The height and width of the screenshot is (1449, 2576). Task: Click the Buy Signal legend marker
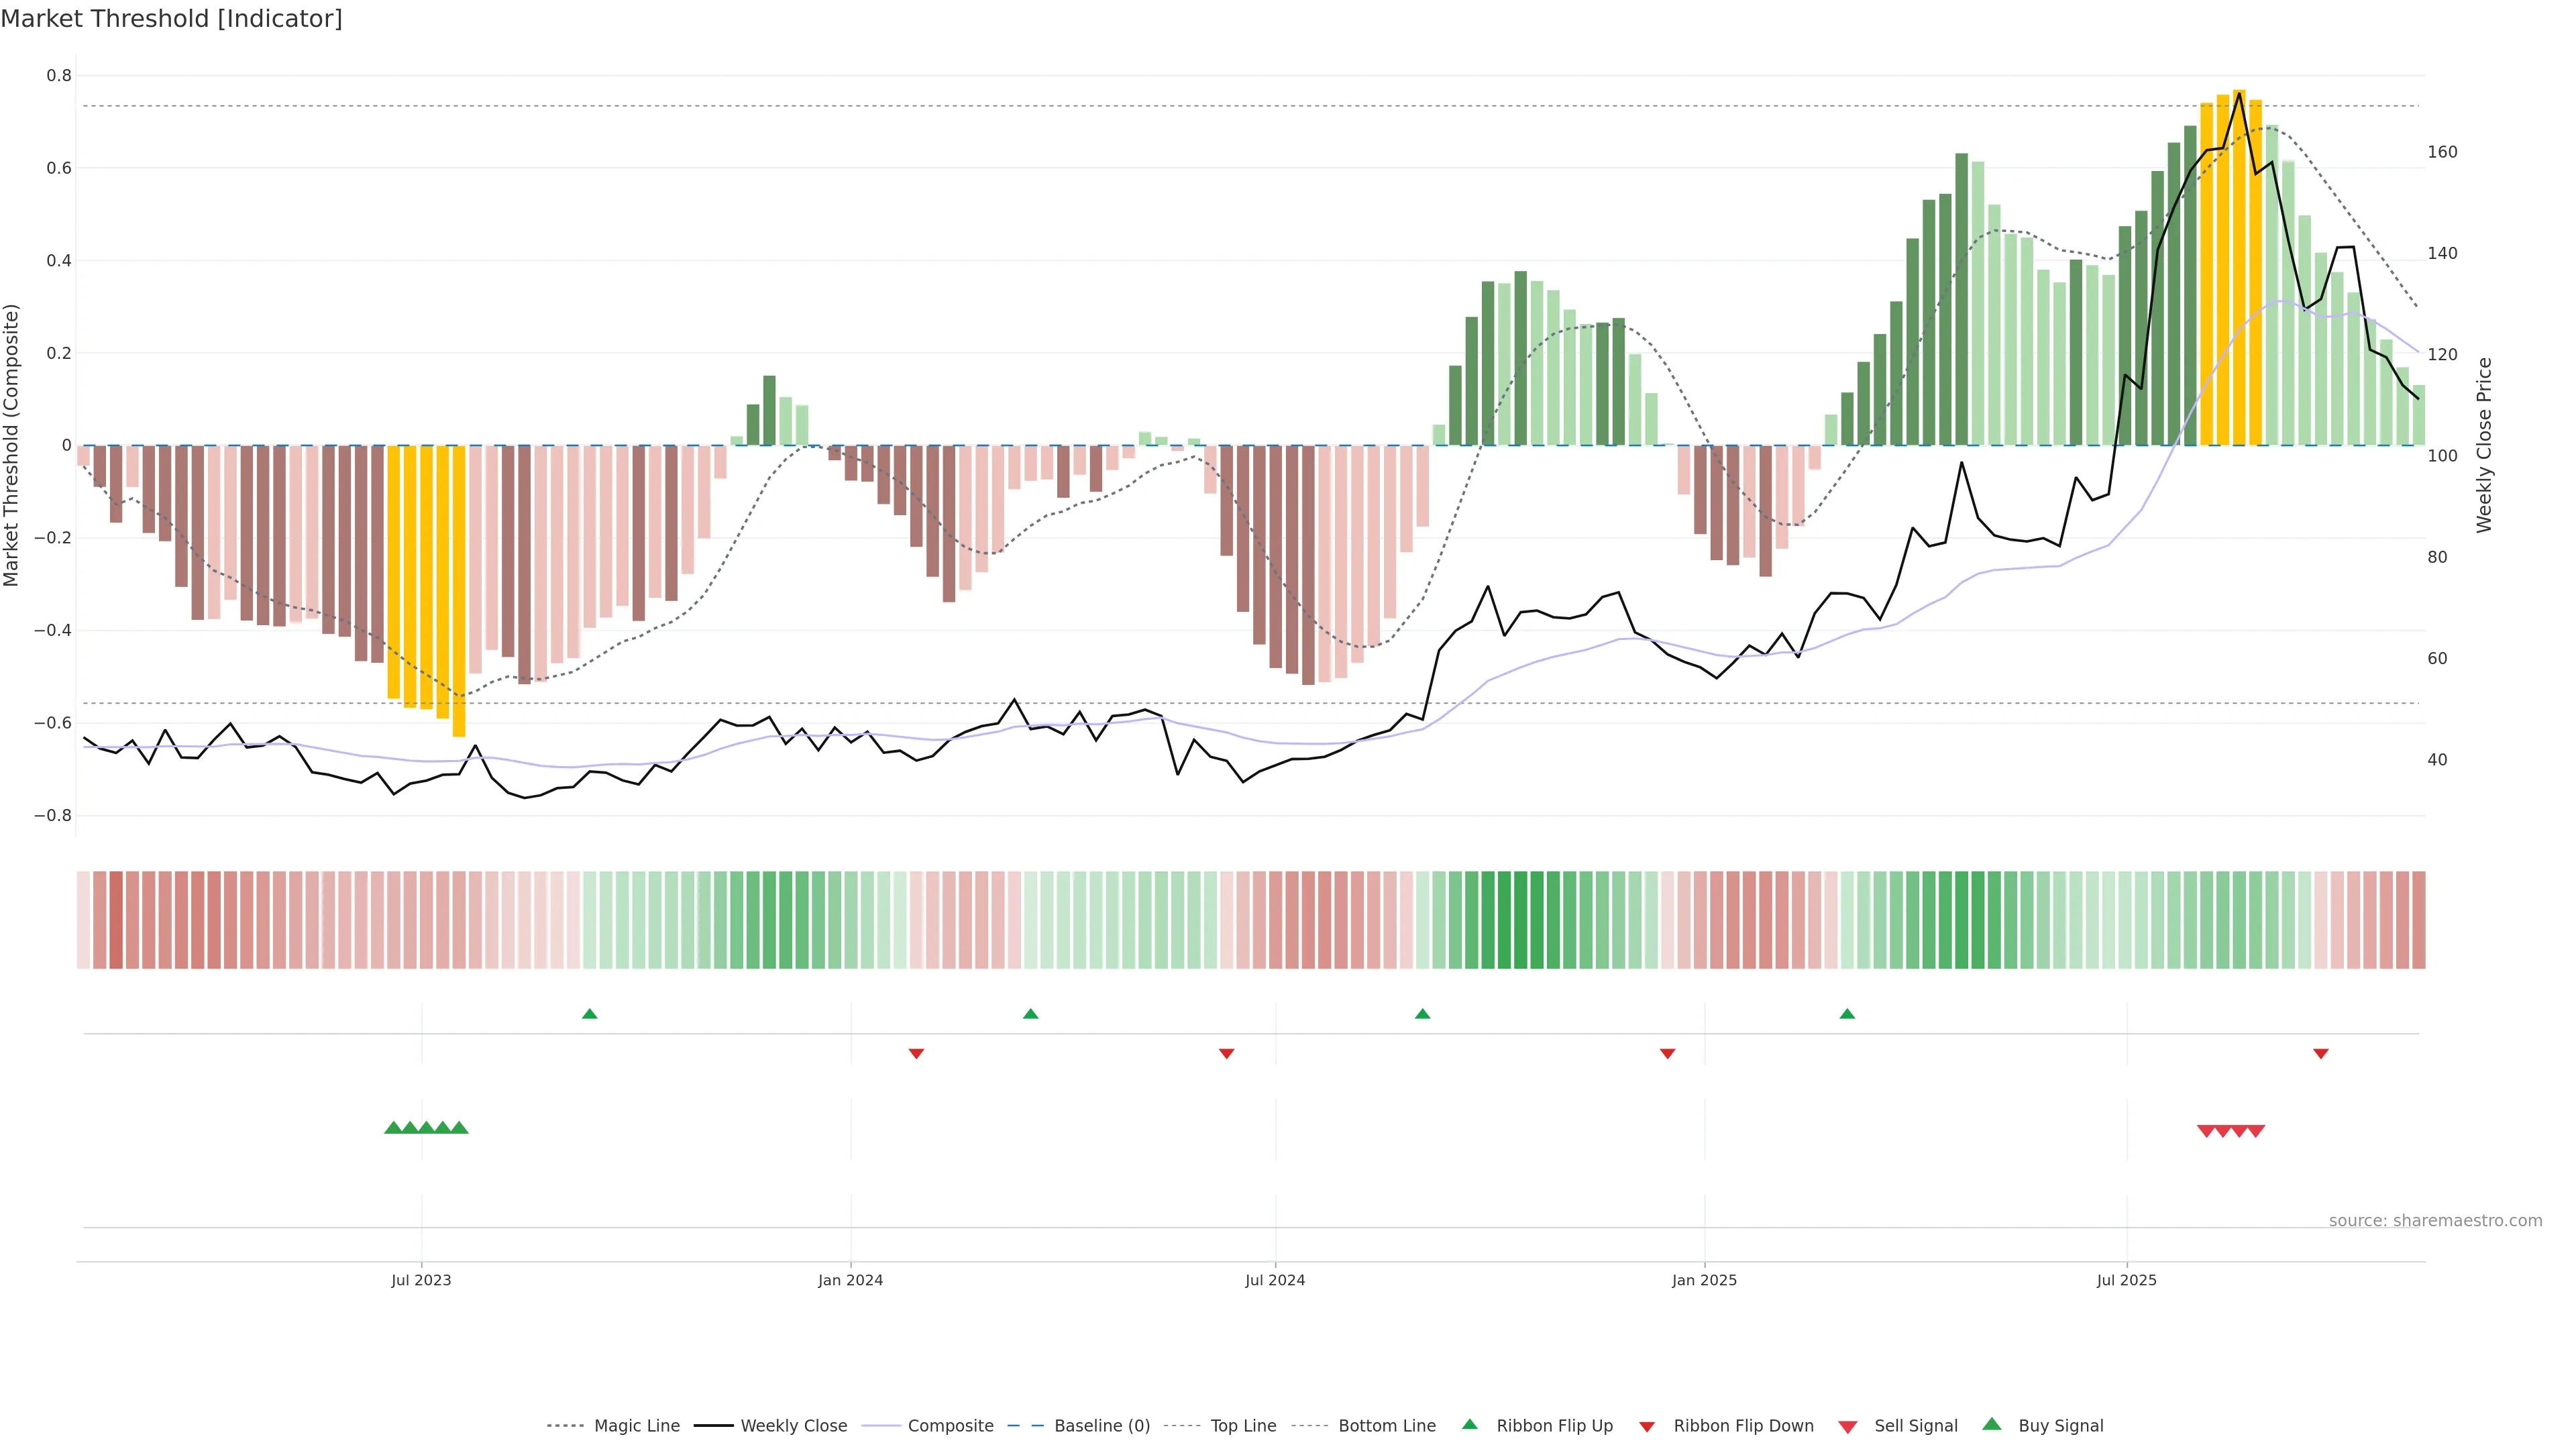pos(1991,1424)
